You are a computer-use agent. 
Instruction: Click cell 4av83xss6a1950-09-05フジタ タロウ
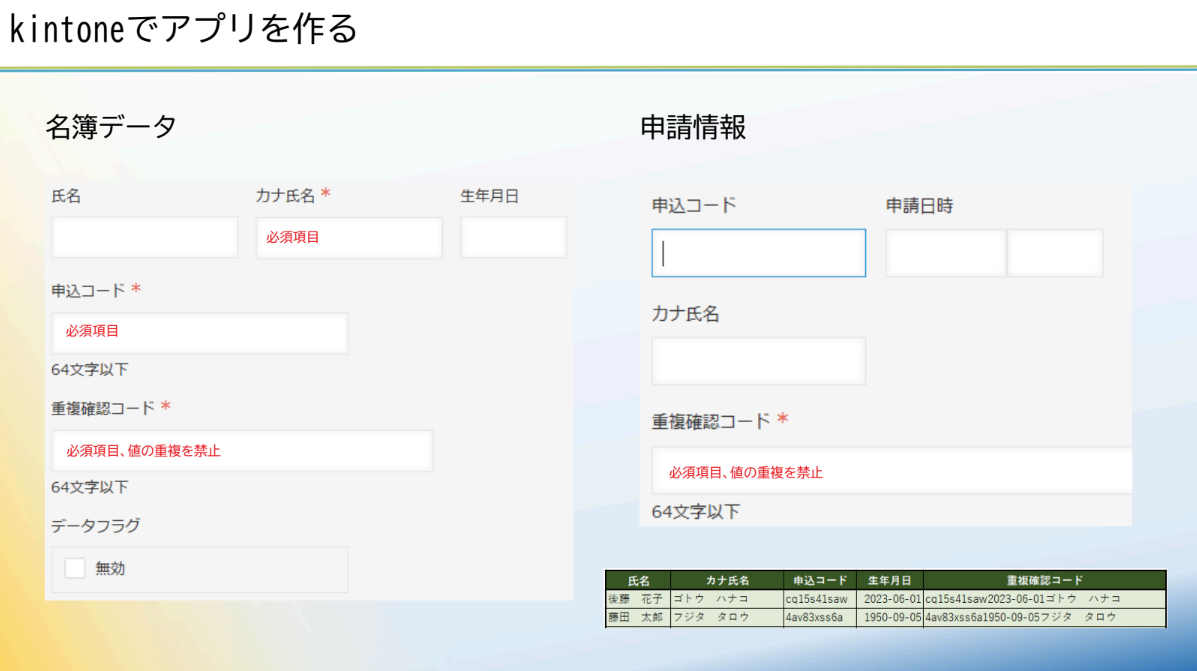[1044, 618]
